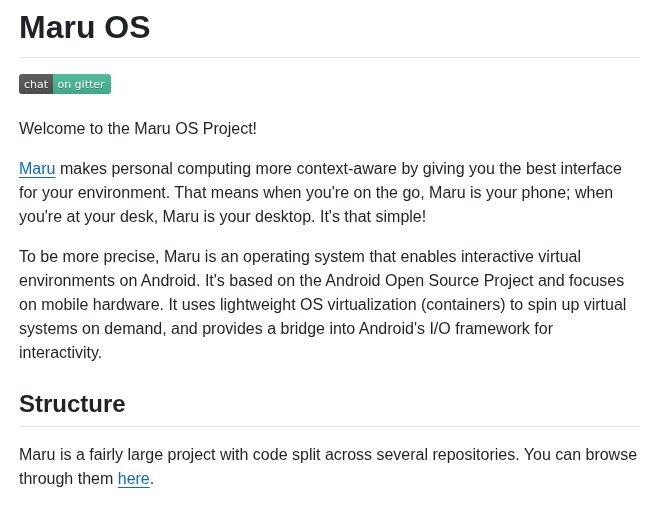Click the horizontal rule under "Maru OS"
The image size is (657, 506).
coord(329,58)
